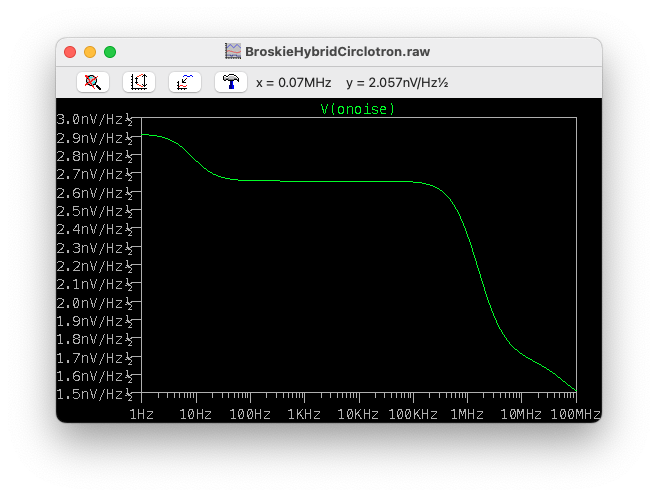Click the 10KHz horizontal axis label

coord(358,415)
